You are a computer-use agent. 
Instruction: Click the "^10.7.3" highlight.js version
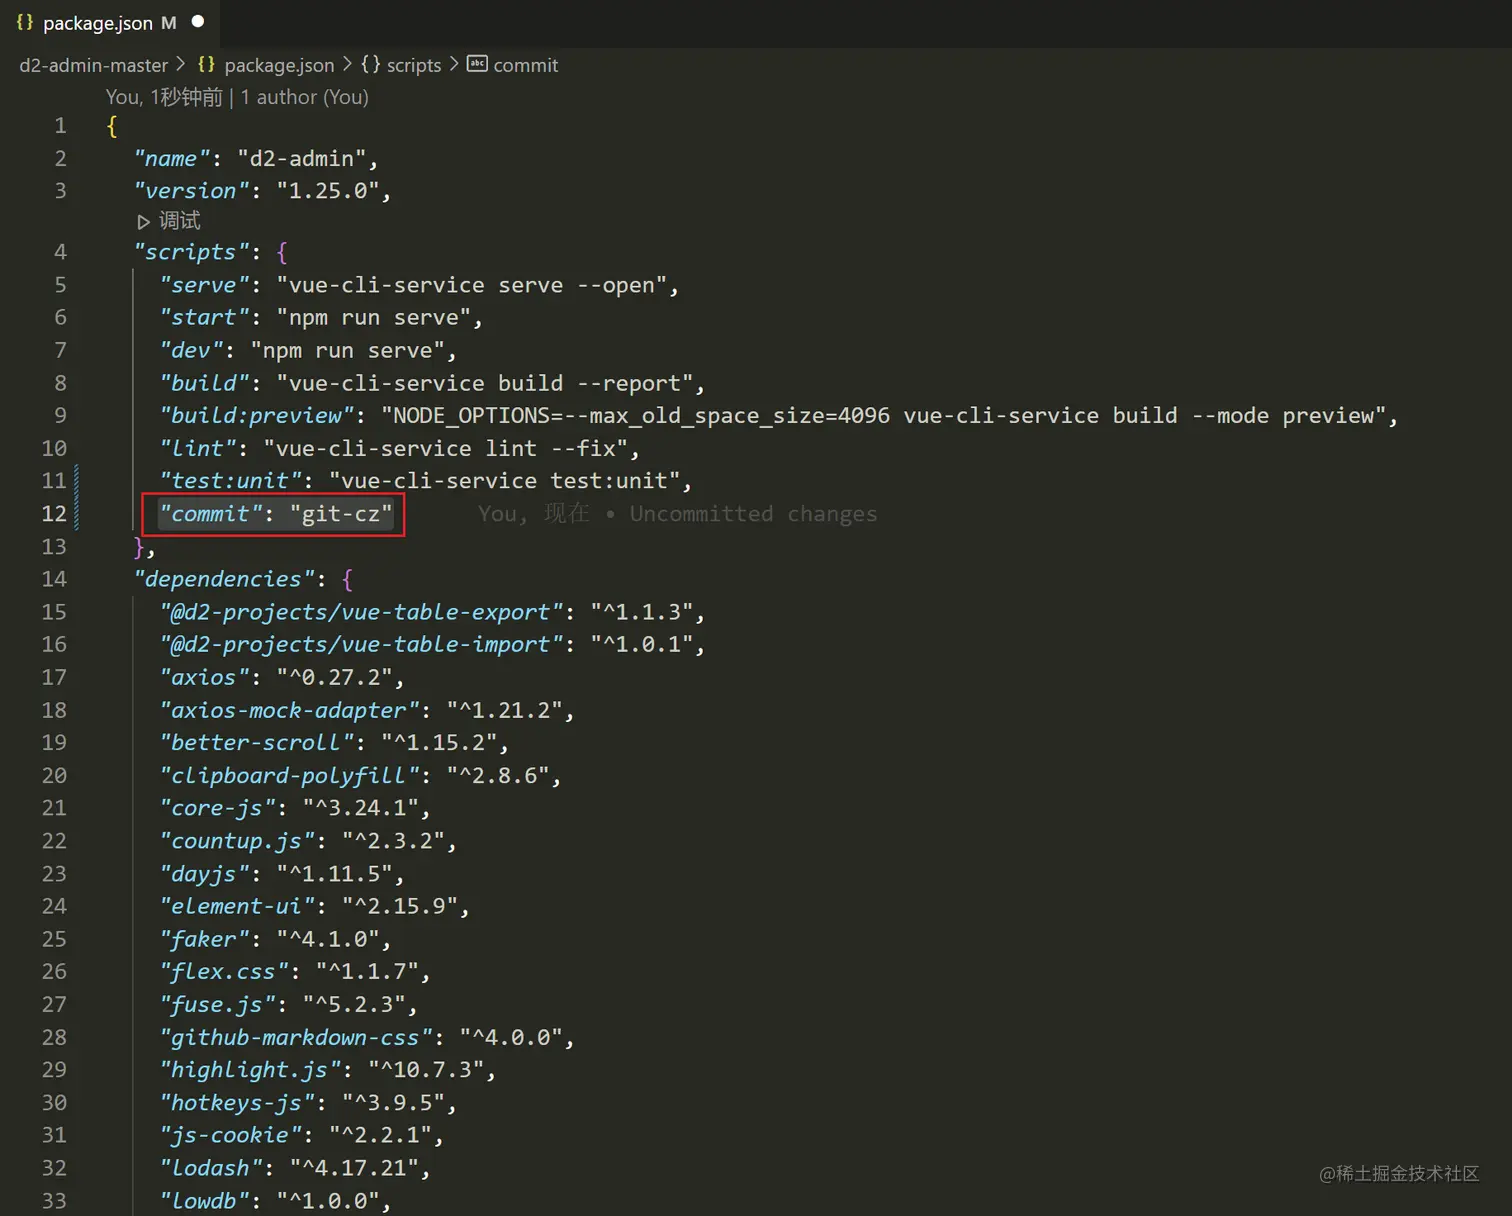coord(426,1070)
